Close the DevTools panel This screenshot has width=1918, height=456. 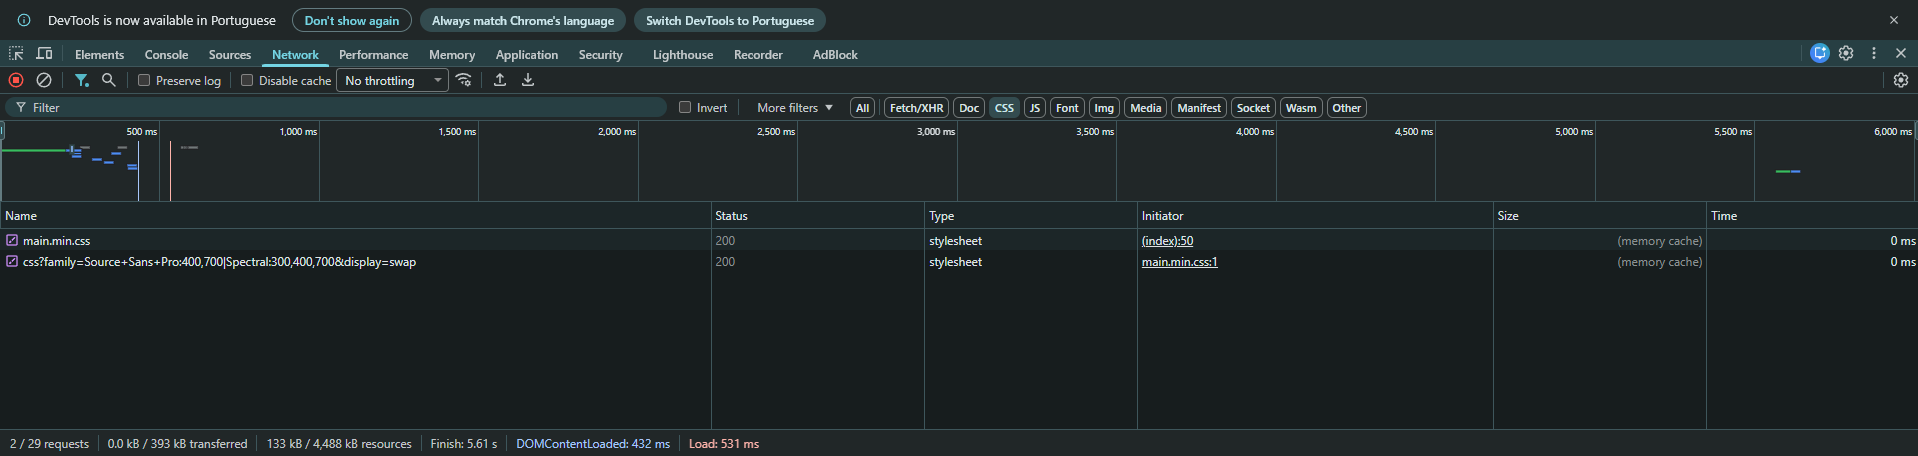pyautogui.click(x=1901, y=53)
